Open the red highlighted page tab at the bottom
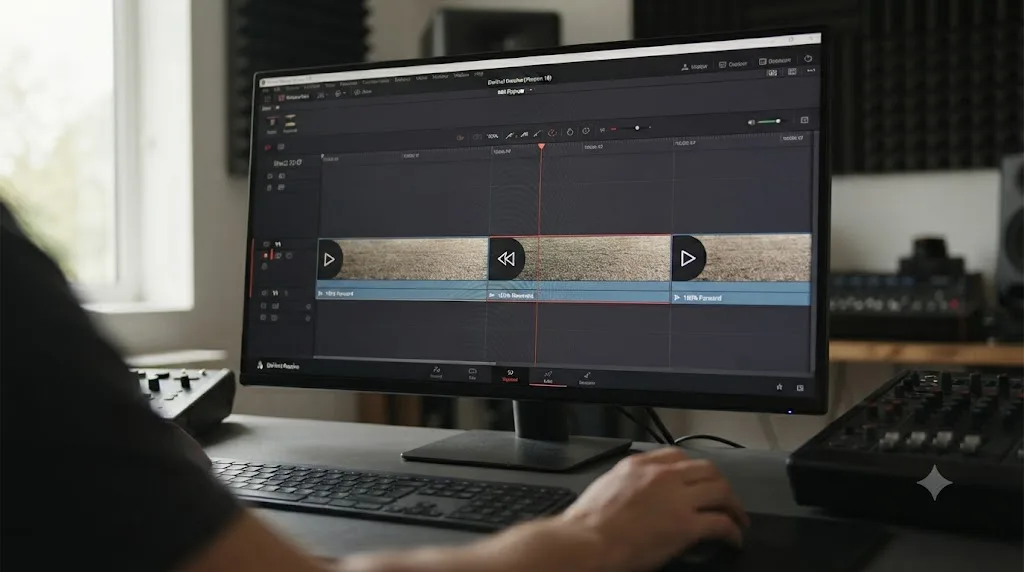The image size is (1024, 572). pos(509,375)
